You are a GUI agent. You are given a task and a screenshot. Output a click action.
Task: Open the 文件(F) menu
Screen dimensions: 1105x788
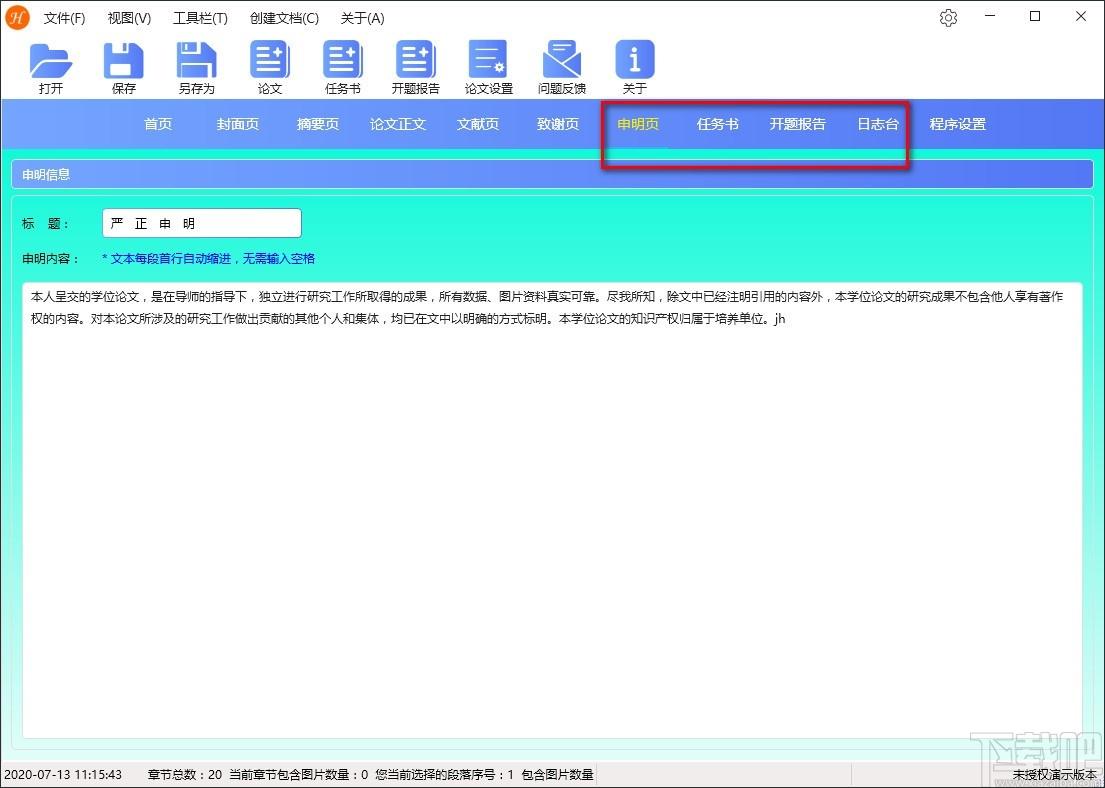click(64, 18)
